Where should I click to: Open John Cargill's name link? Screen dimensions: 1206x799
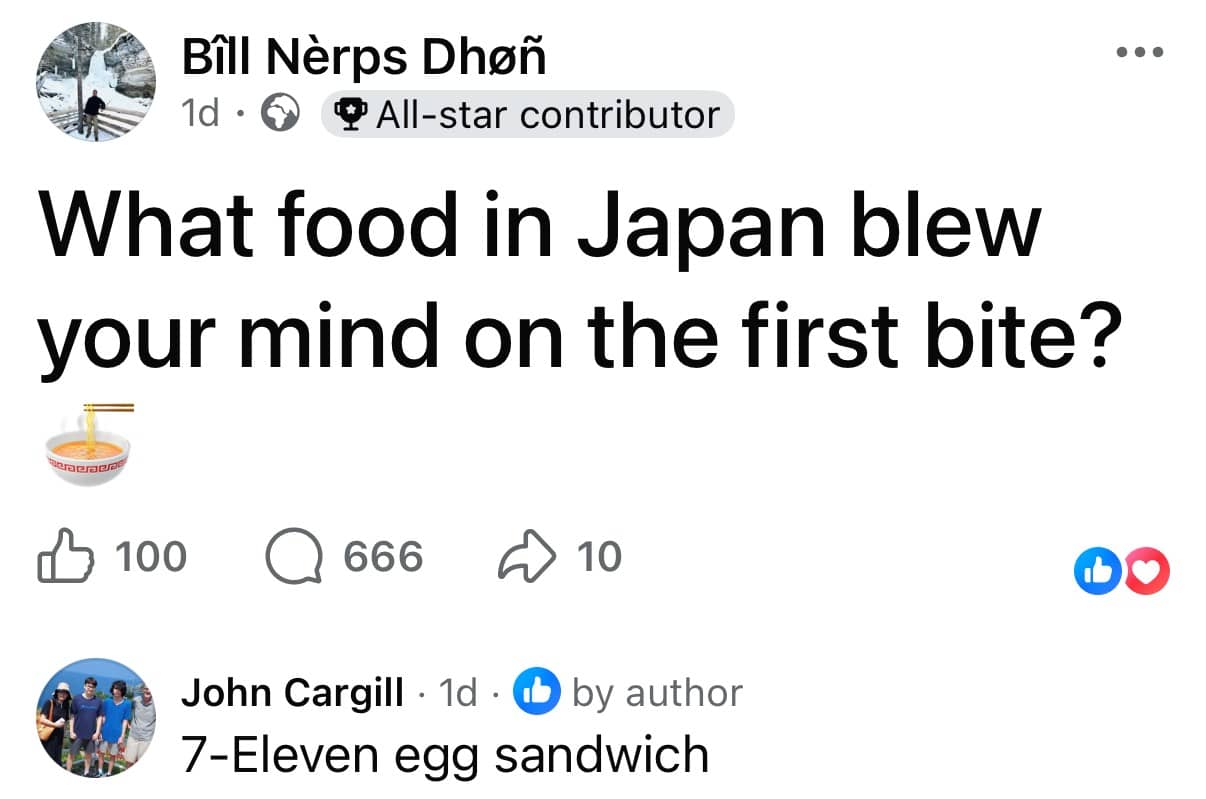[292, 692]
